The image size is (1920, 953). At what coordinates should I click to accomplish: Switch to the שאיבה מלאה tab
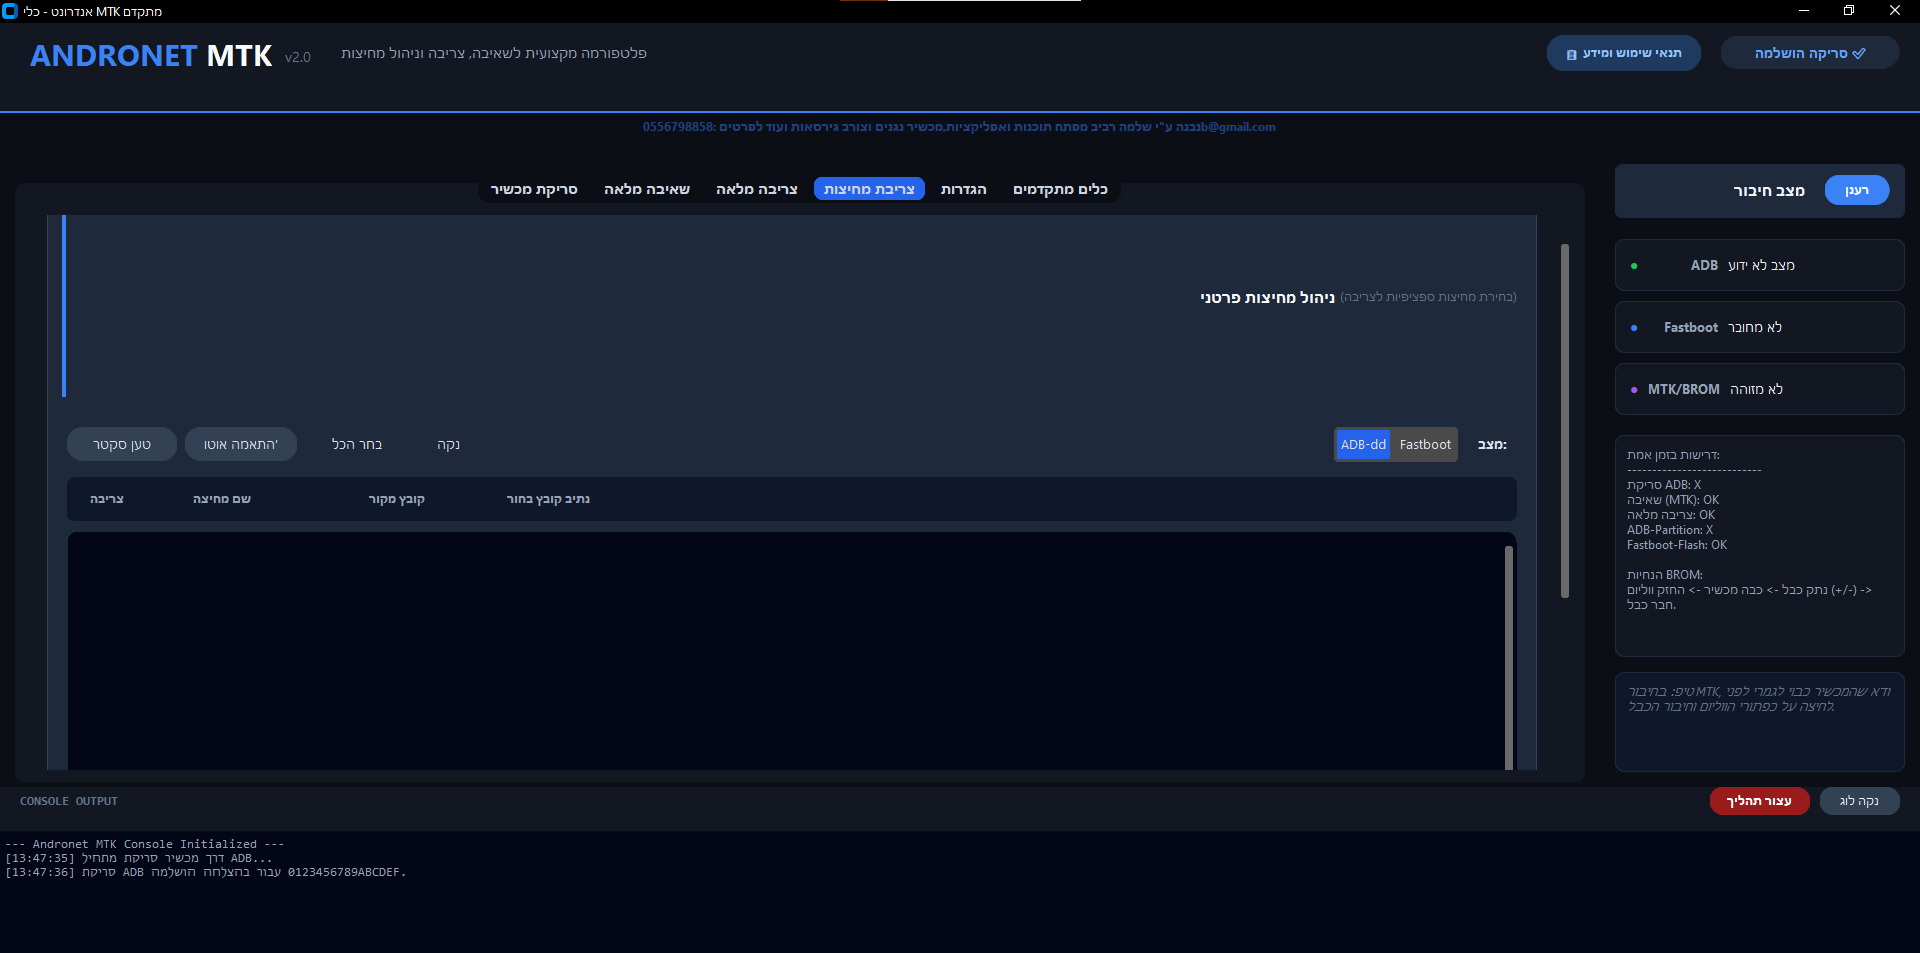646,189
